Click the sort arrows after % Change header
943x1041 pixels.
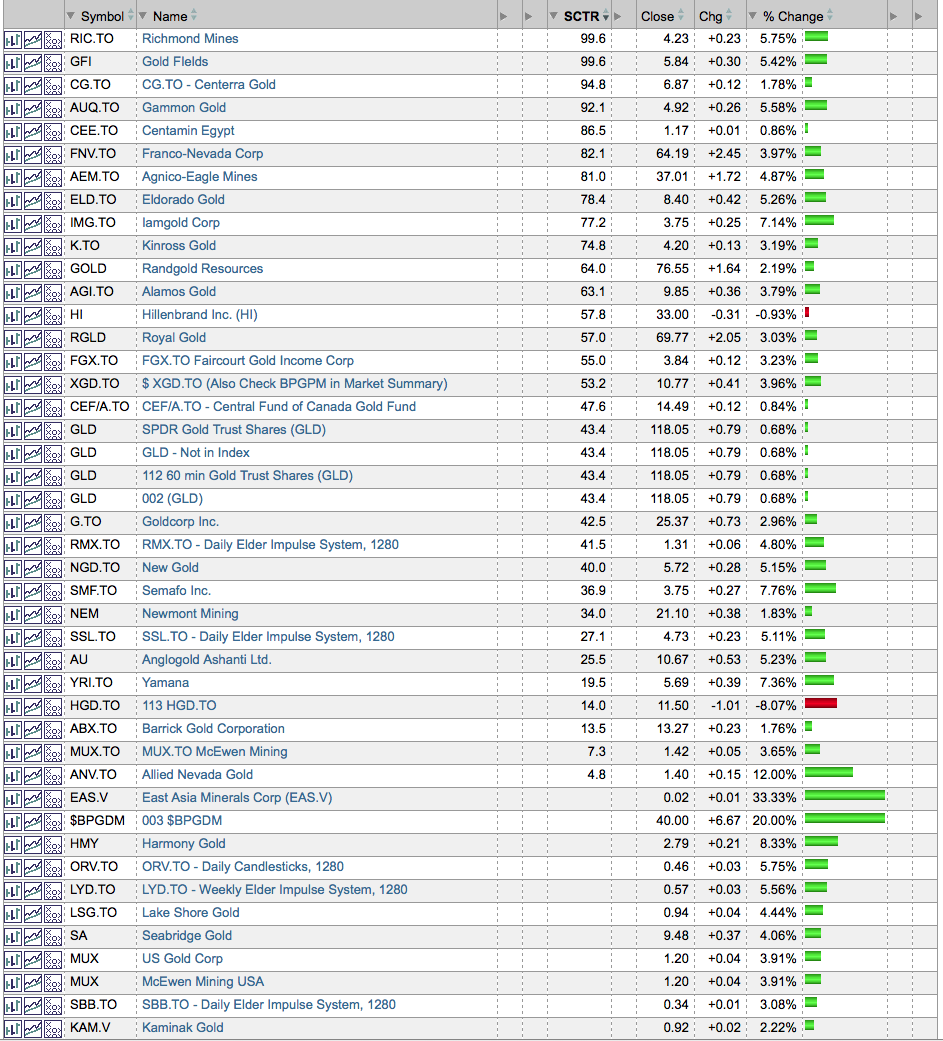pyautogui.click(x=830, y=16)
